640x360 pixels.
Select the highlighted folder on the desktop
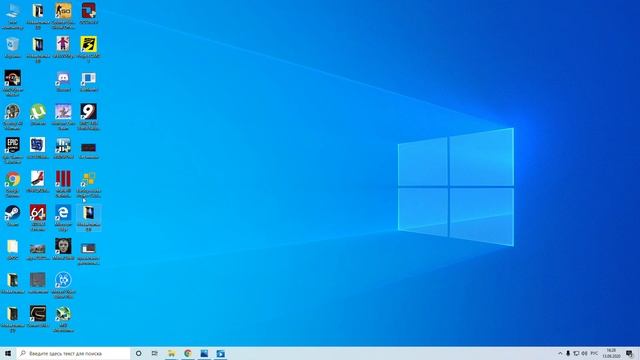(89, 218)
